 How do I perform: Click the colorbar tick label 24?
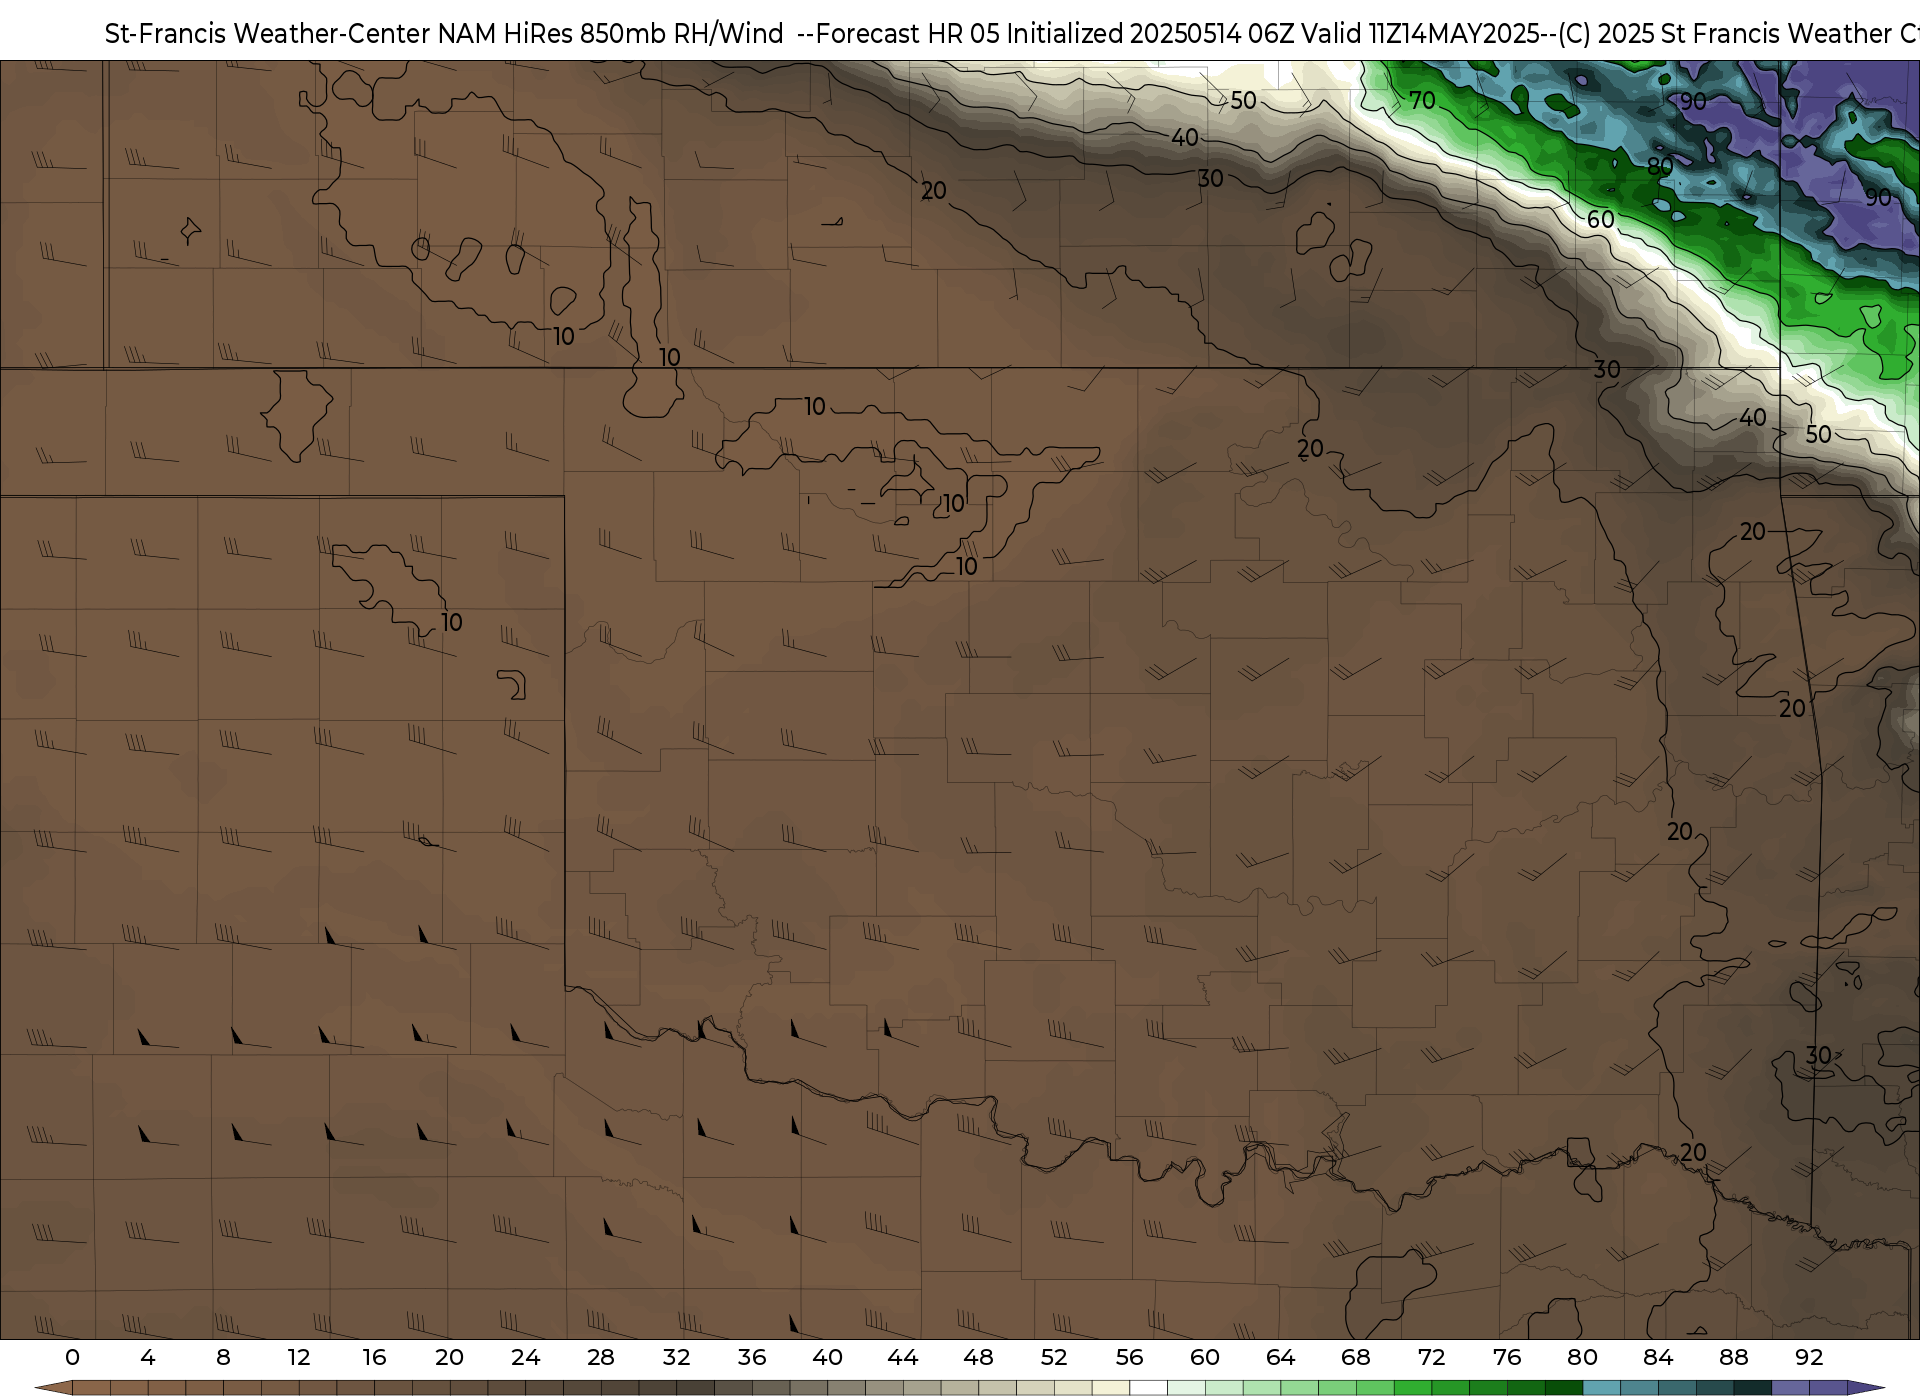click(x=525, y=1357)
